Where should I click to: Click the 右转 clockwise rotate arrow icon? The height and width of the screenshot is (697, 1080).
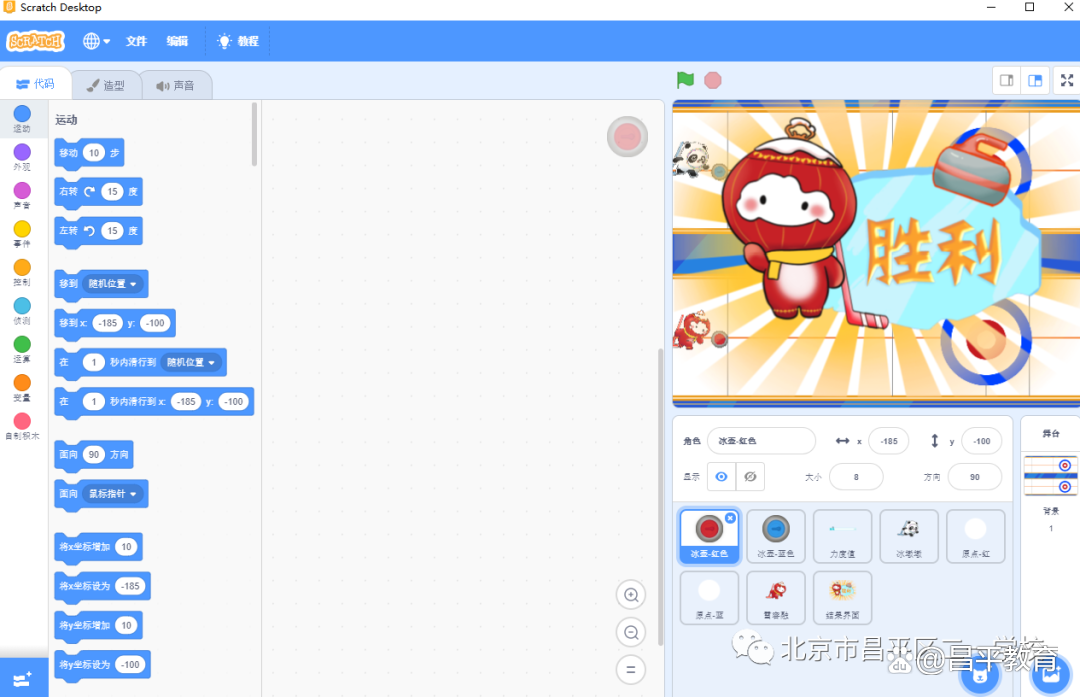pos(90,191)
